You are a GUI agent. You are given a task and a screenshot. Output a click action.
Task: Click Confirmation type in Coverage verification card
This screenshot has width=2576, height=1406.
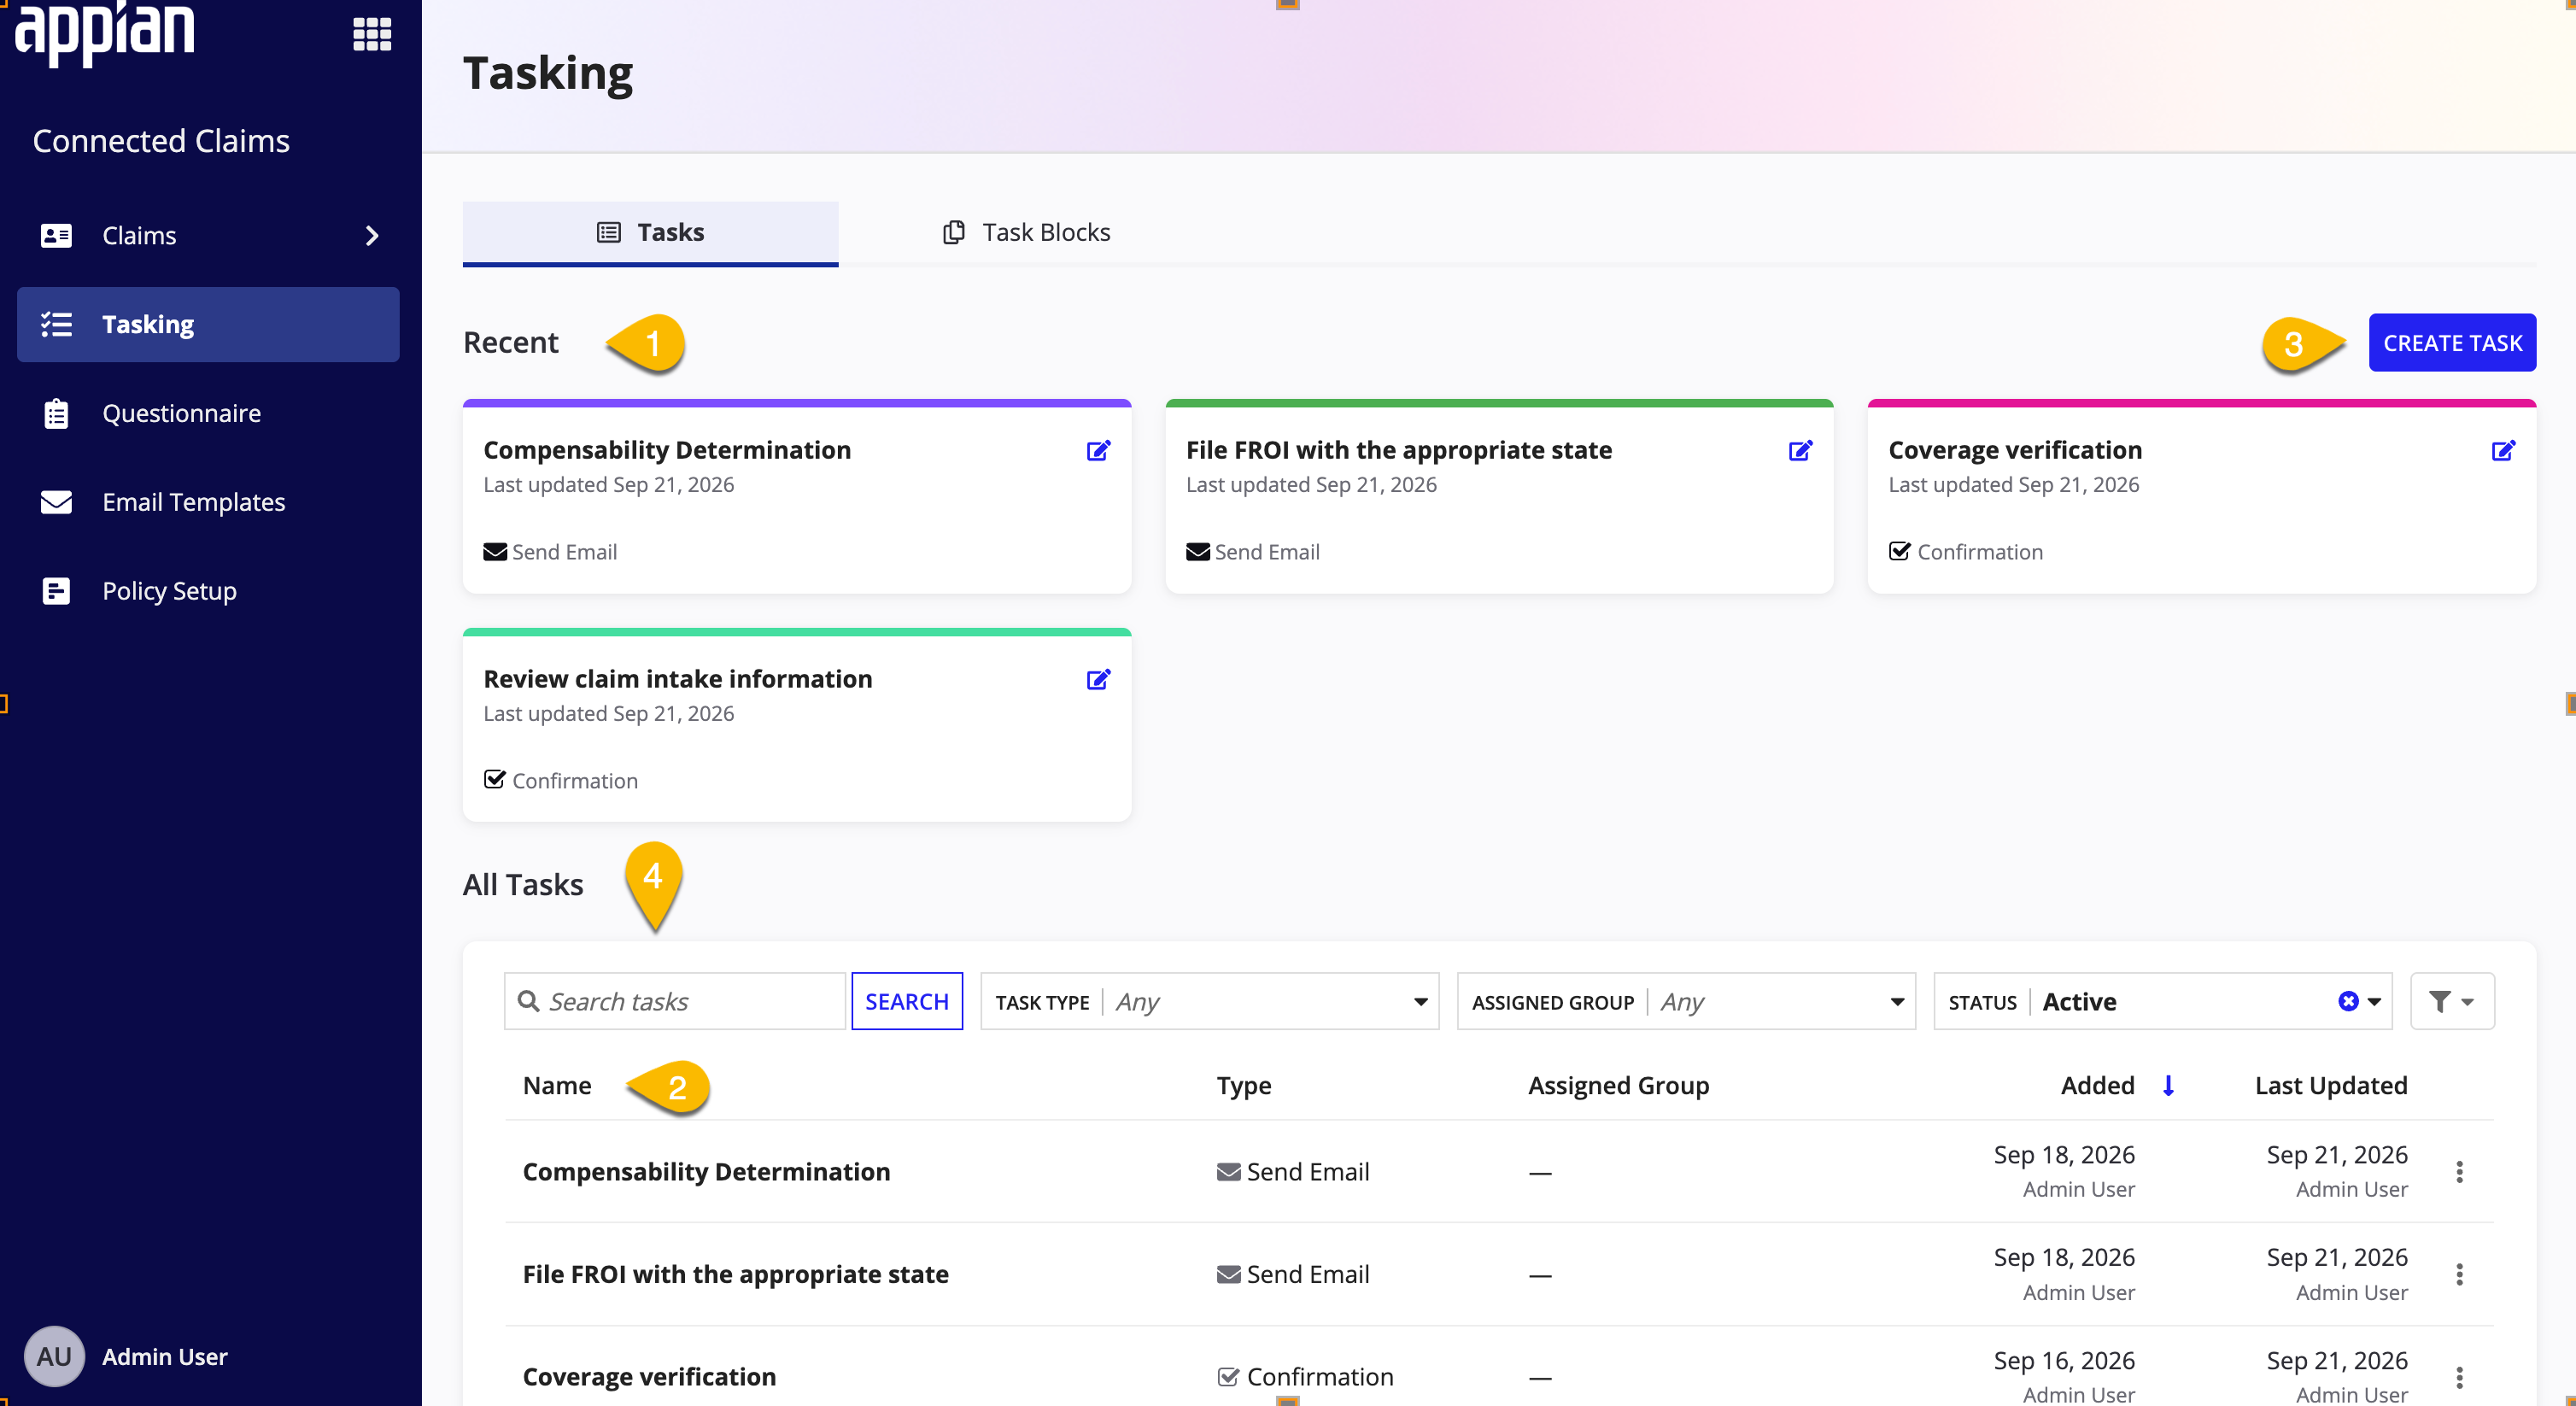(x=1966, y=552)
